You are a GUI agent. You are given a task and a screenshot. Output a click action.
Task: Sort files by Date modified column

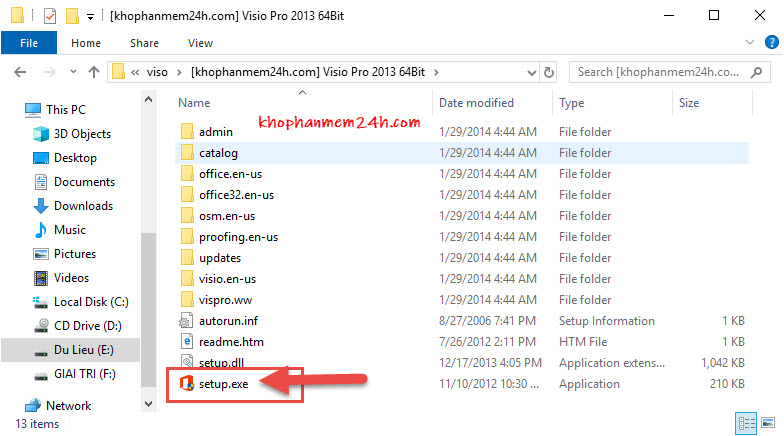[x=476, y=103]
